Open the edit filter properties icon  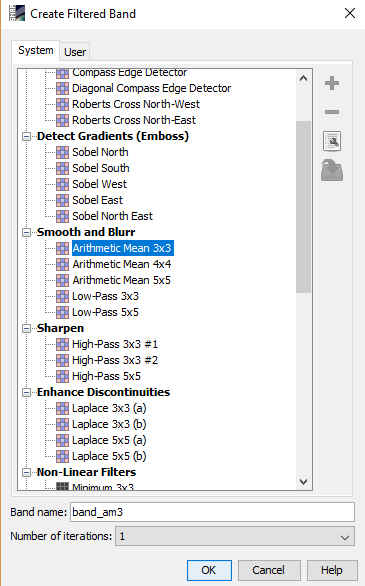[x=332, y=141]
